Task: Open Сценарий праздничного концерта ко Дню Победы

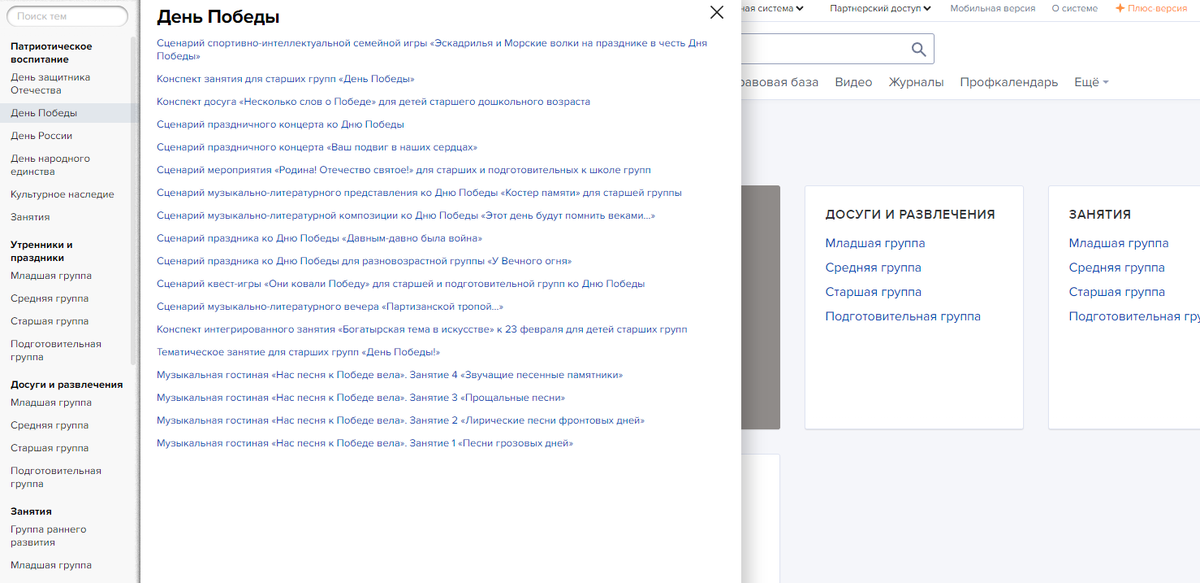Action: [280, 124]
